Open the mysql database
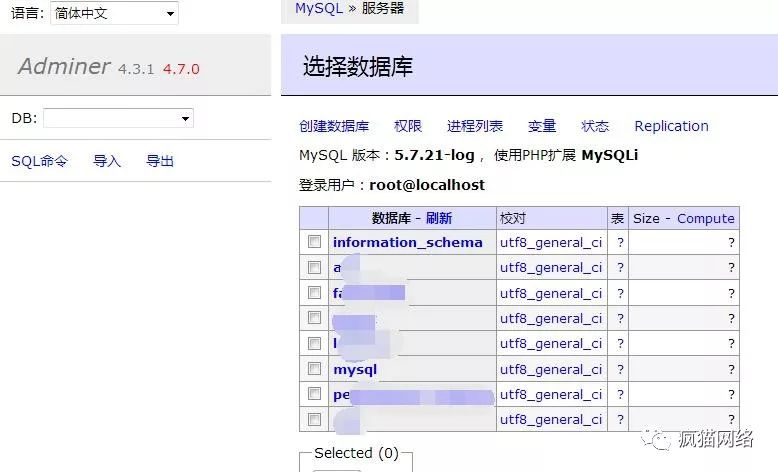Screen dimensions: 778x472 point(355,370)
